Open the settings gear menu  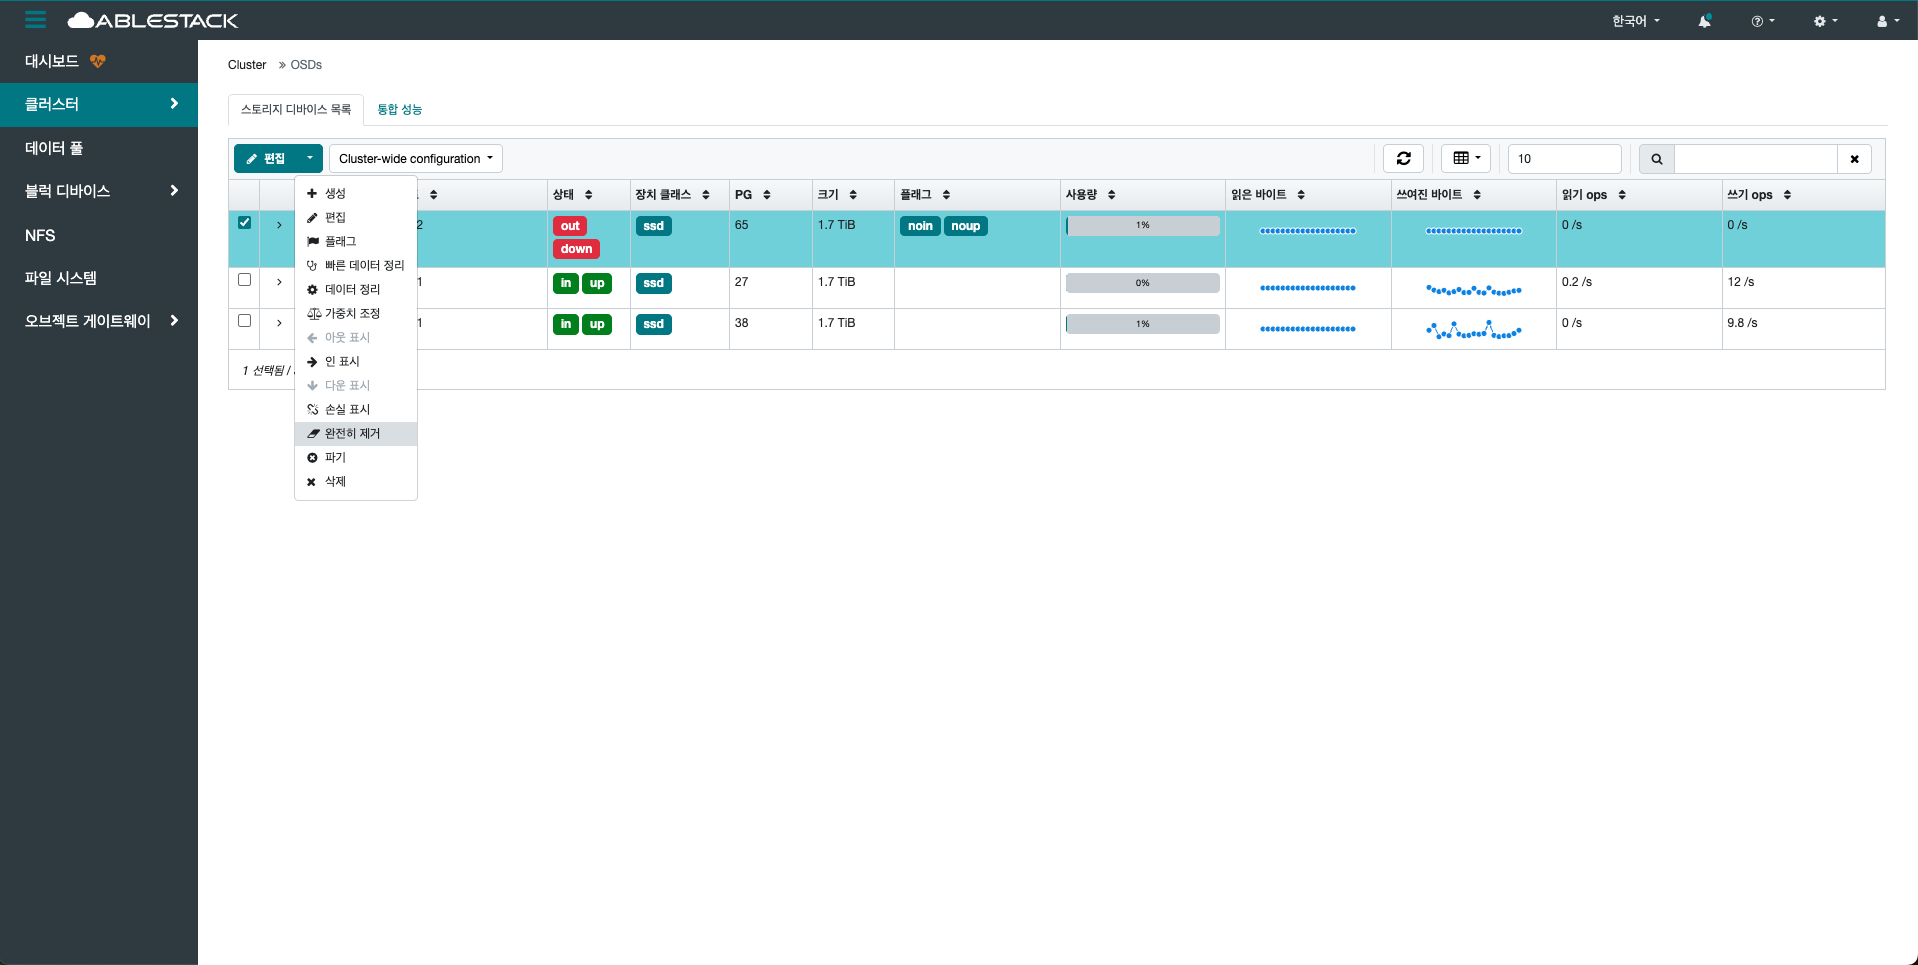[1825, 21]
